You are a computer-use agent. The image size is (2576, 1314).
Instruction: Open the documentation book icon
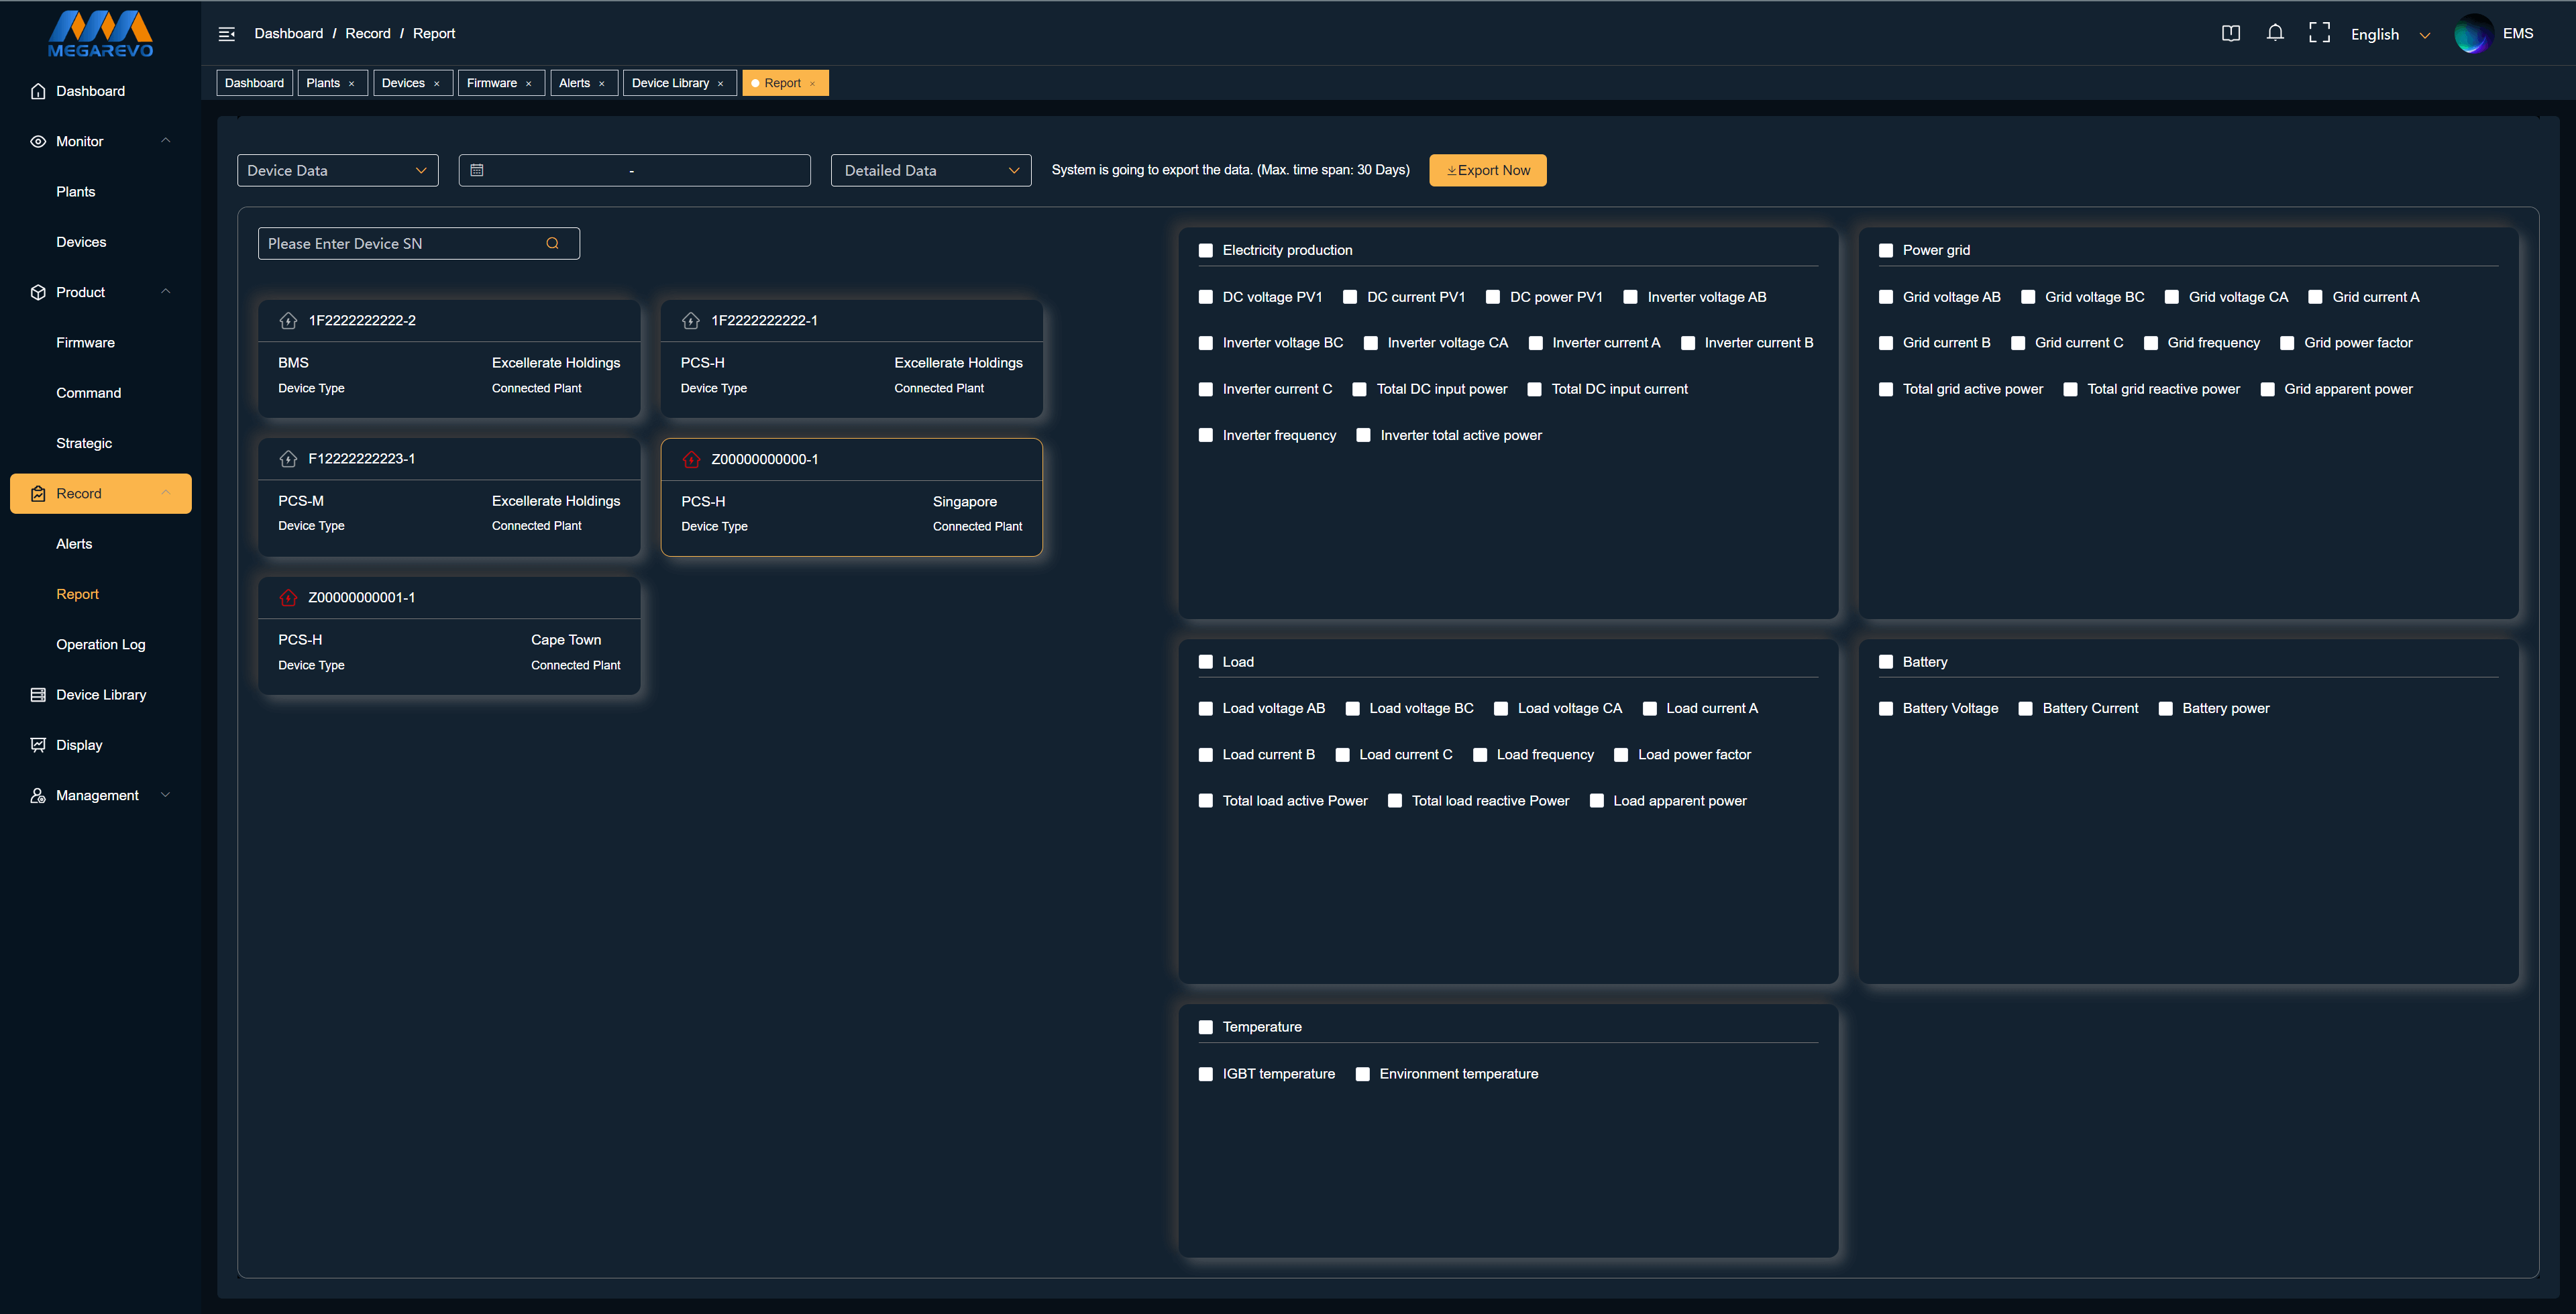(x=2230, y=33)
